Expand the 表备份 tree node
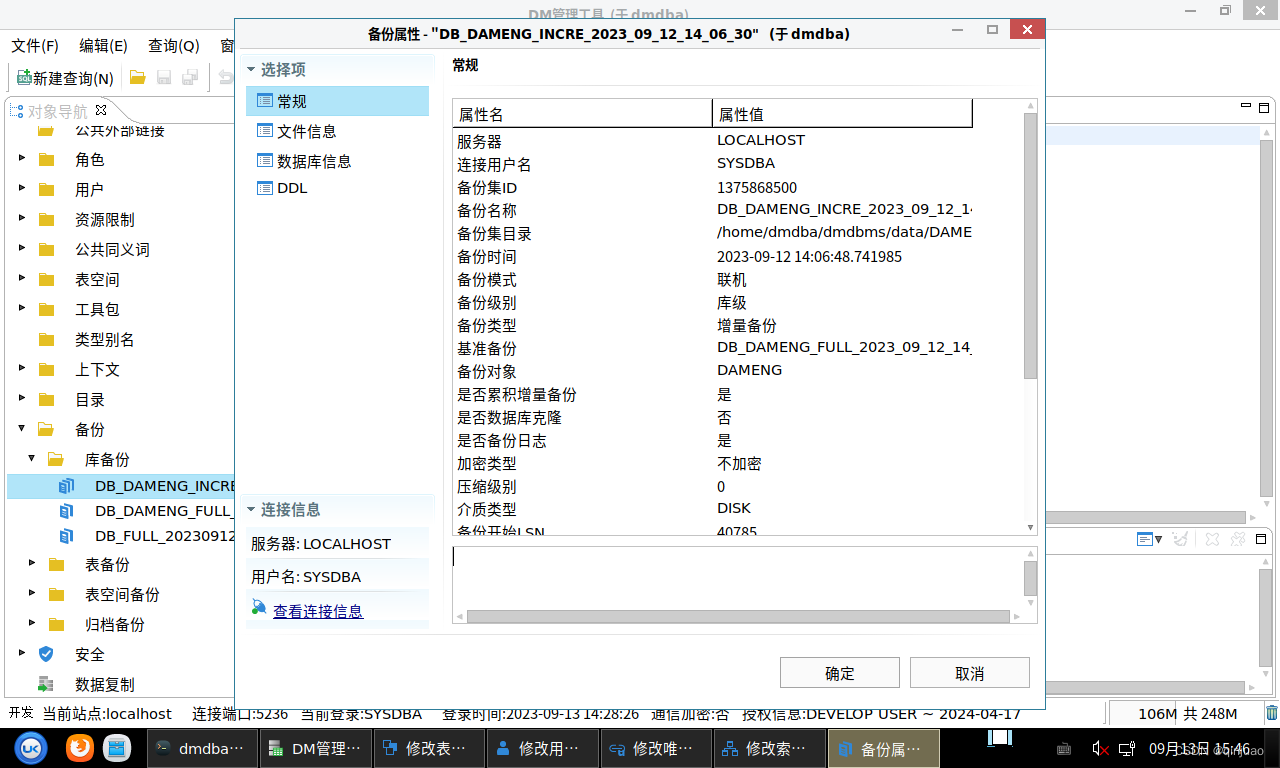Viewport: 1280px width, 768px height. pyautogui.click(x=32, y=564)
